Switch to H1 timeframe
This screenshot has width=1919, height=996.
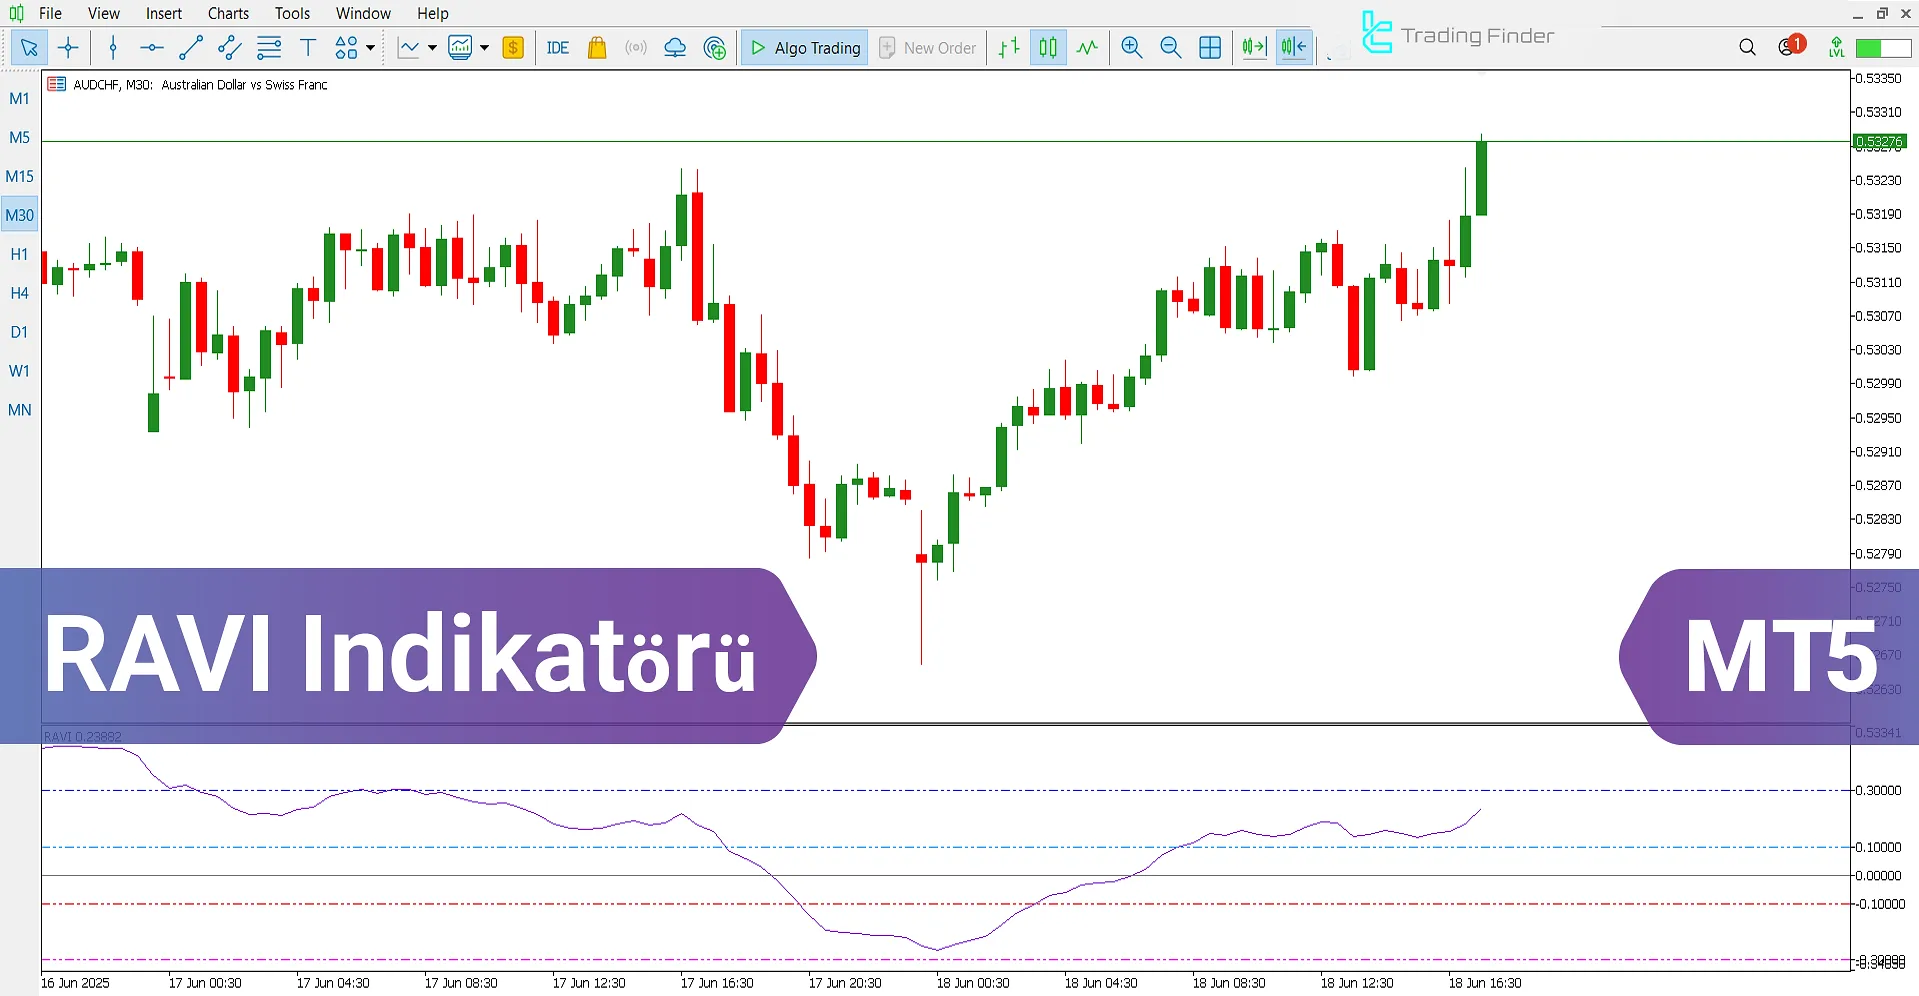(x=19, y=254)
